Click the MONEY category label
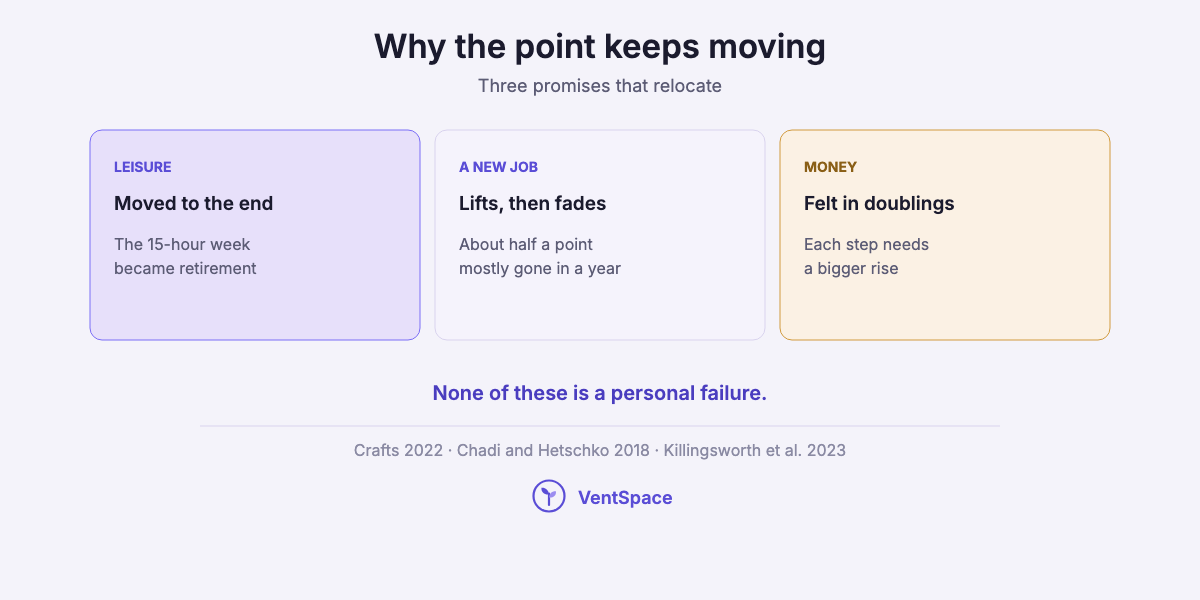 [x=831, y=167]
